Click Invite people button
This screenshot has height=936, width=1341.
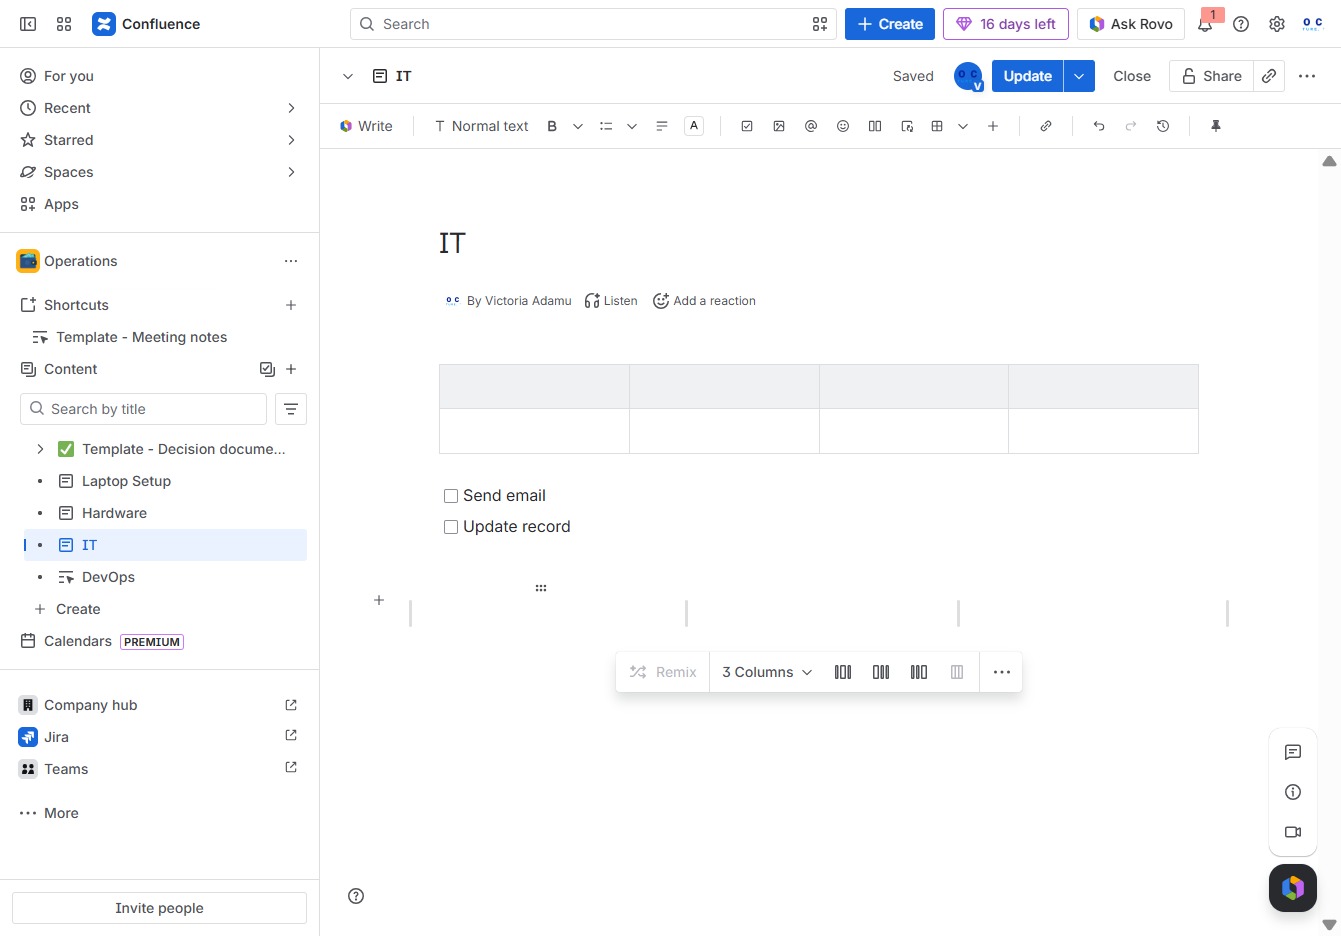(x=159, y=908)
